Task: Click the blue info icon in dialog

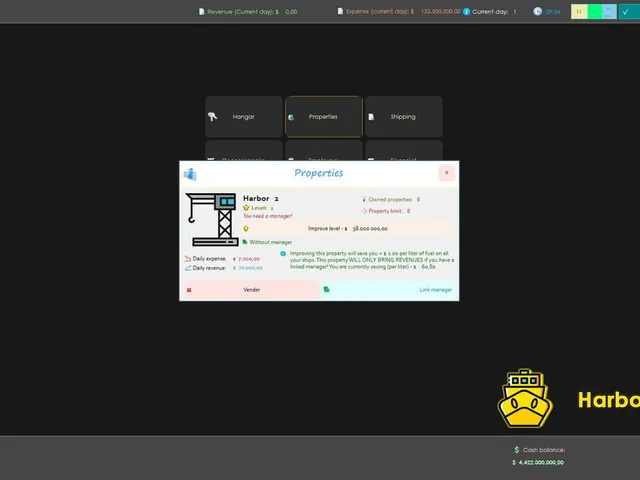Action: (x=283, y=254)
